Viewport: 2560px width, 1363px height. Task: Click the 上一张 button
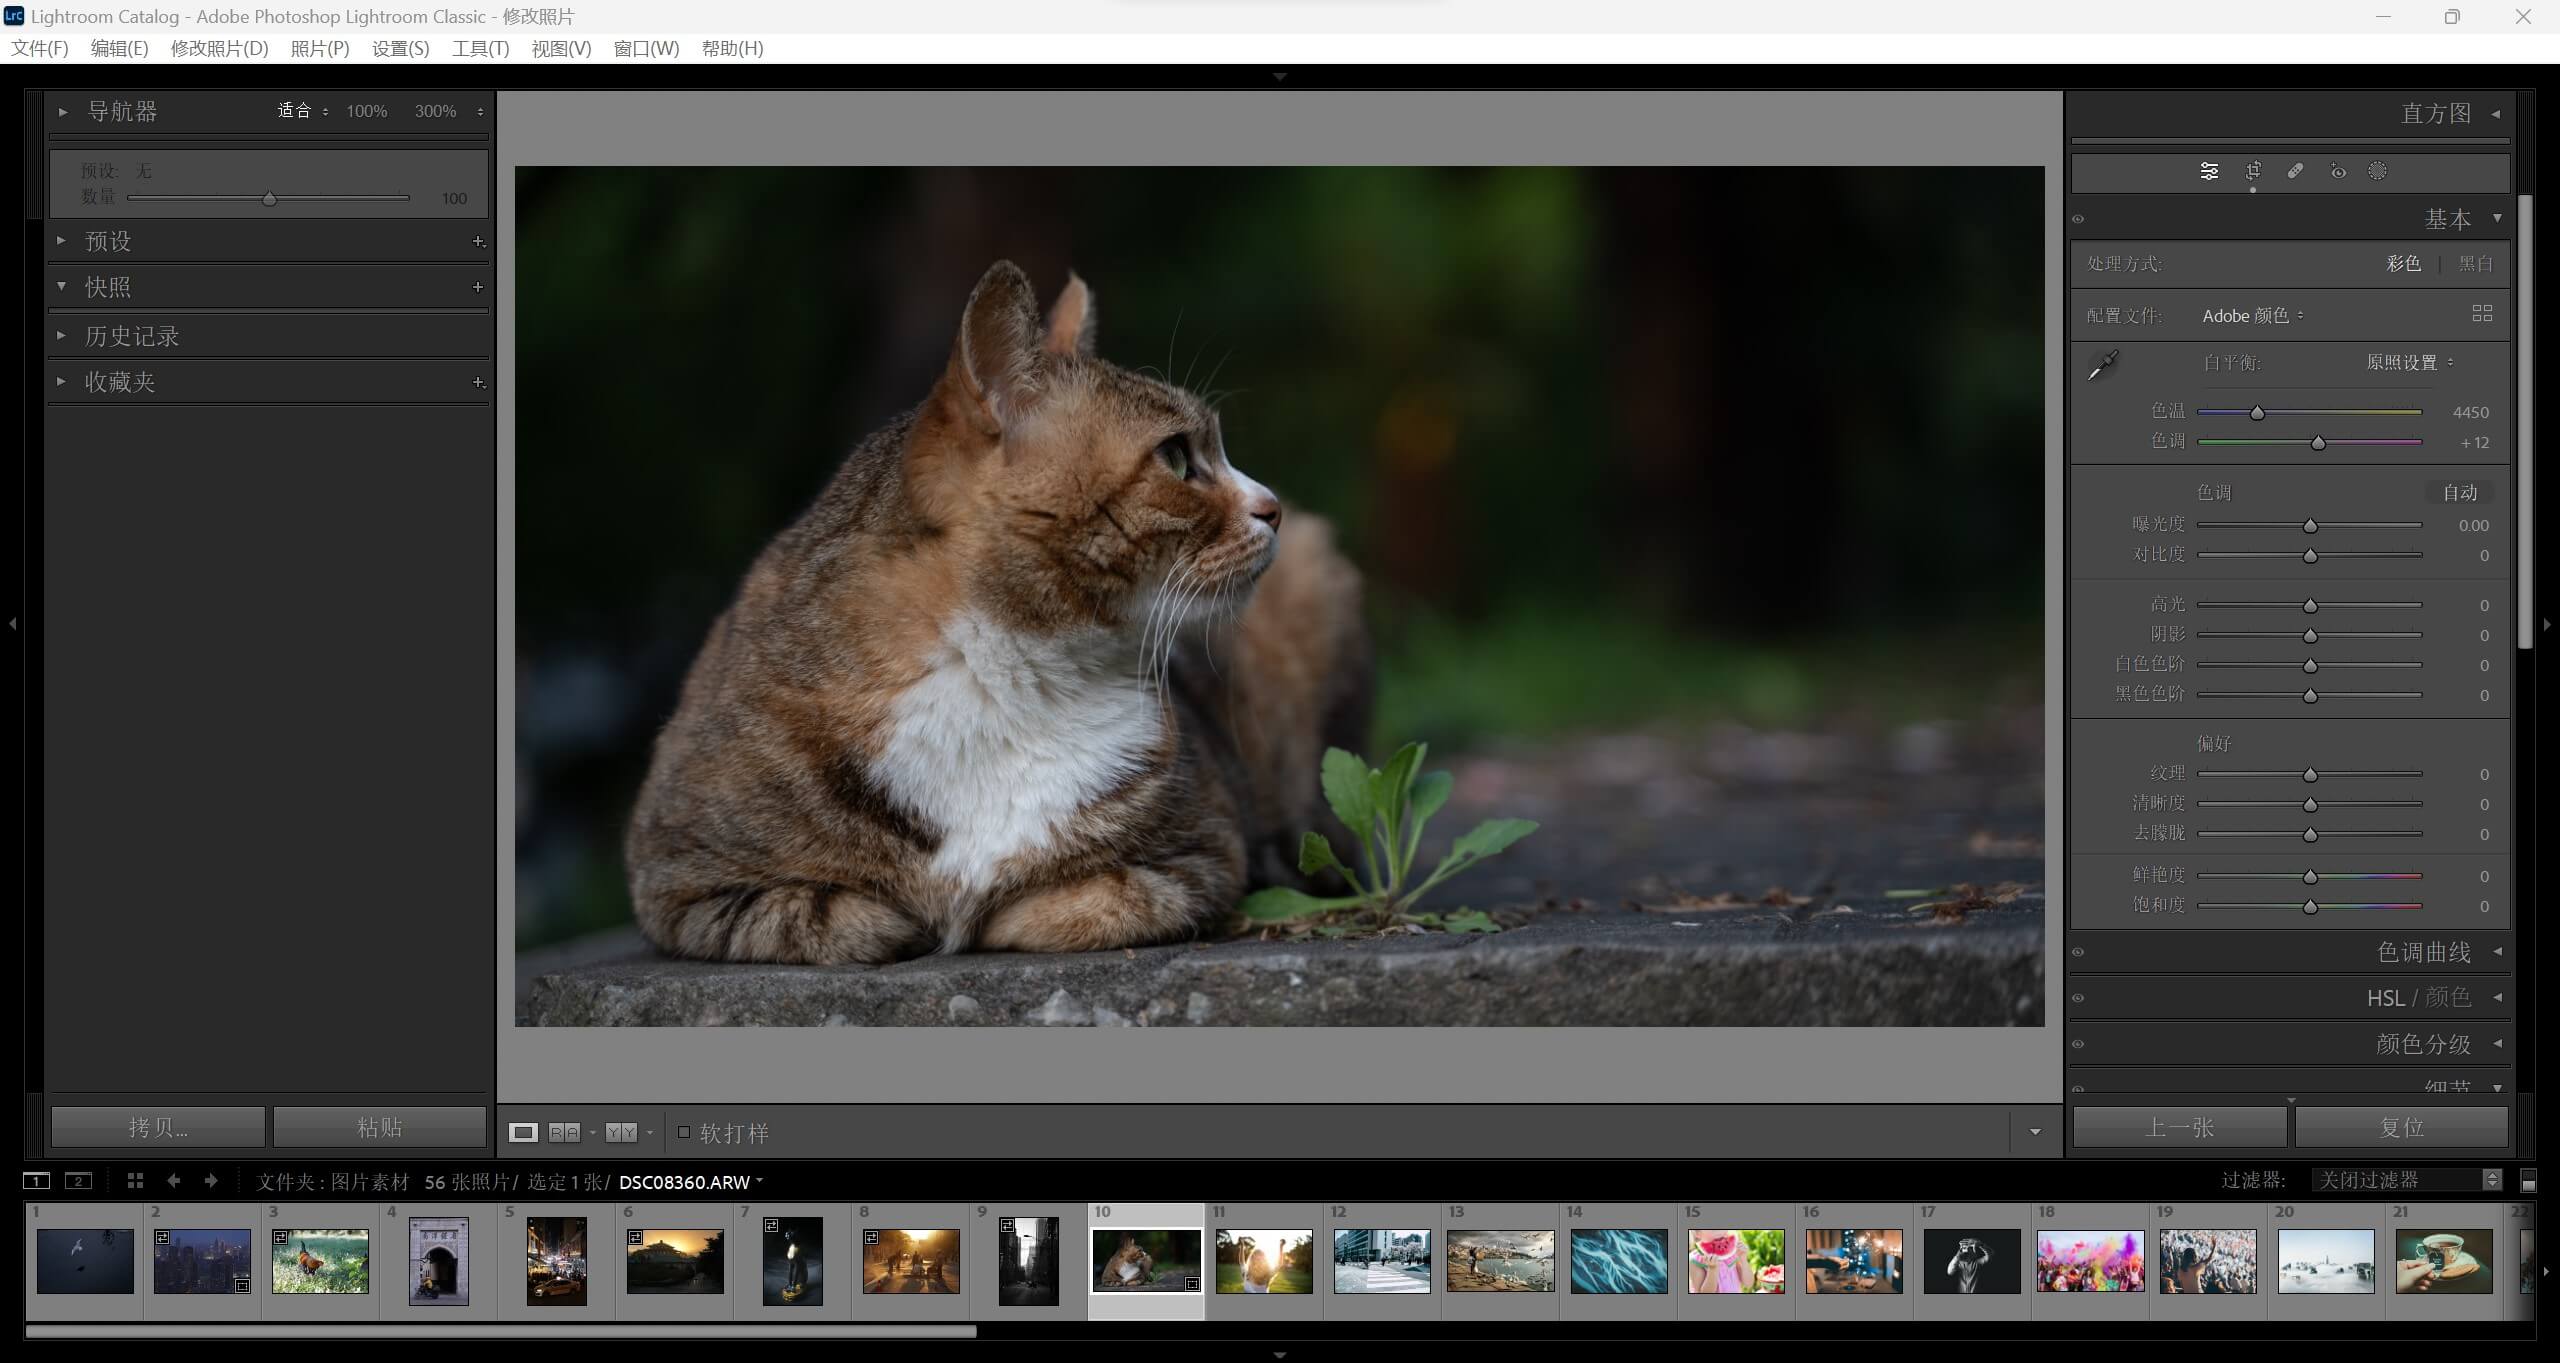tap(2180, 1127)
